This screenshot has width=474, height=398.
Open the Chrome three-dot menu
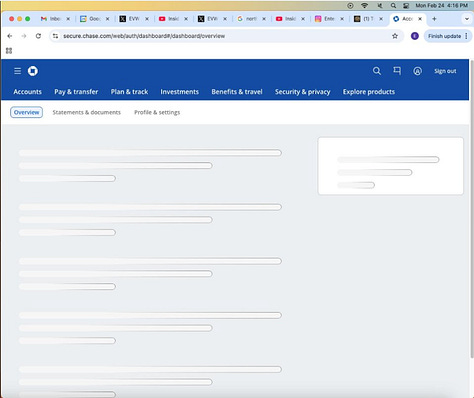(x=466, y=36)
